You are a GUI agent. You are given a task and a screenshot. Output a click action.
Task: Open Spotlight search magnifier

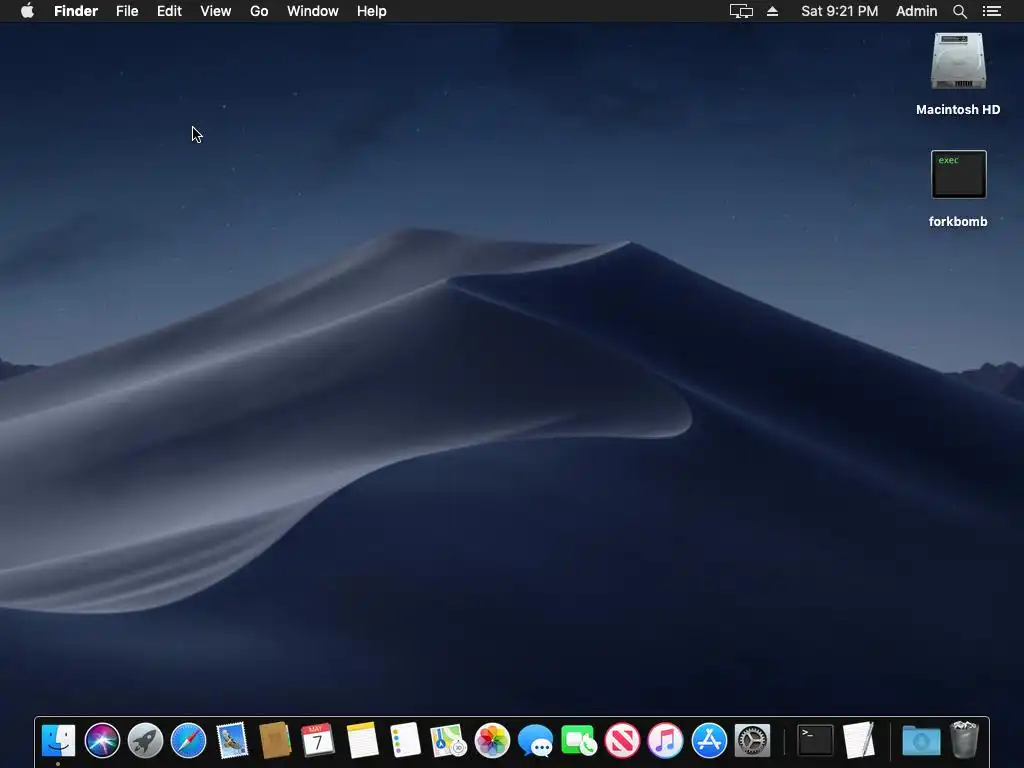(959, 11)
